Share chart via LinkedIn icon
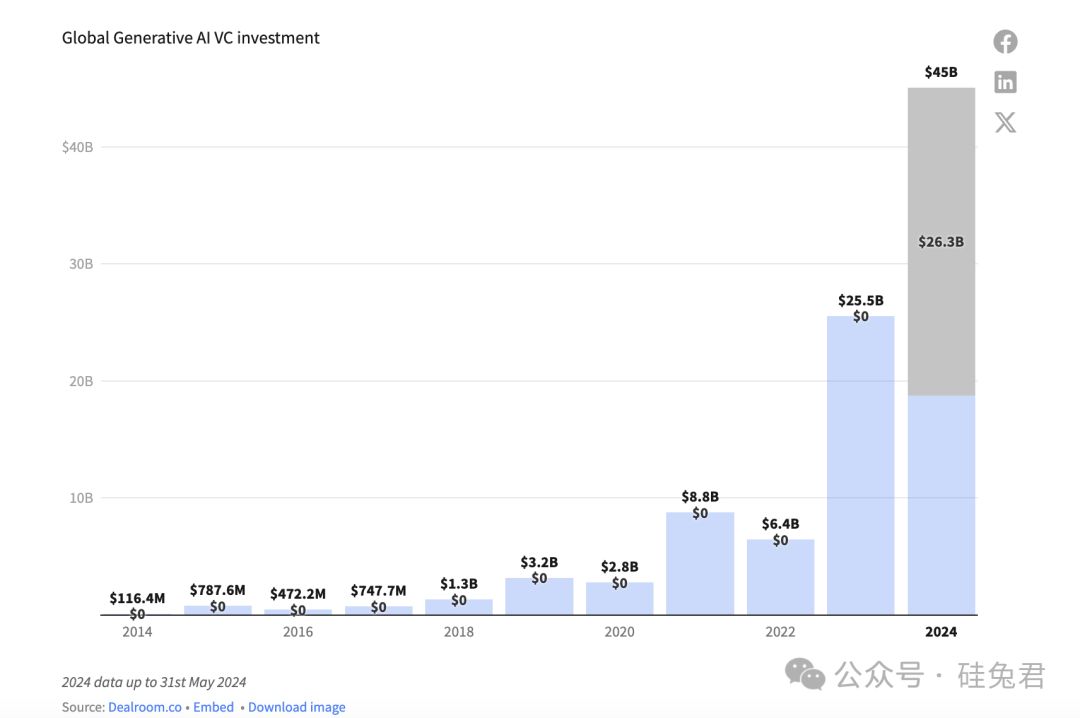This screenshot has width=1080, height=718. click(1005, 82)
